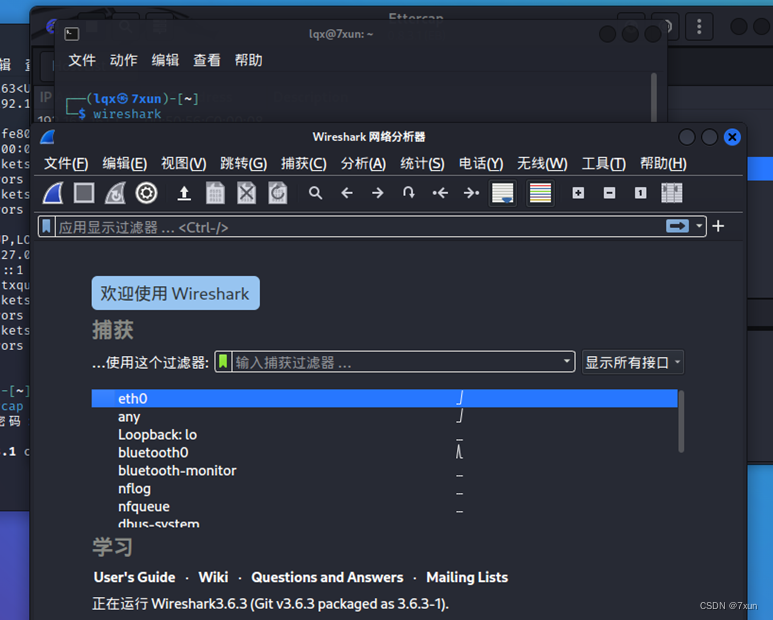Click the terminal icon in the lqx@7xun window
This screenshot has height=620, width=773.
click(x=72, y=34)
